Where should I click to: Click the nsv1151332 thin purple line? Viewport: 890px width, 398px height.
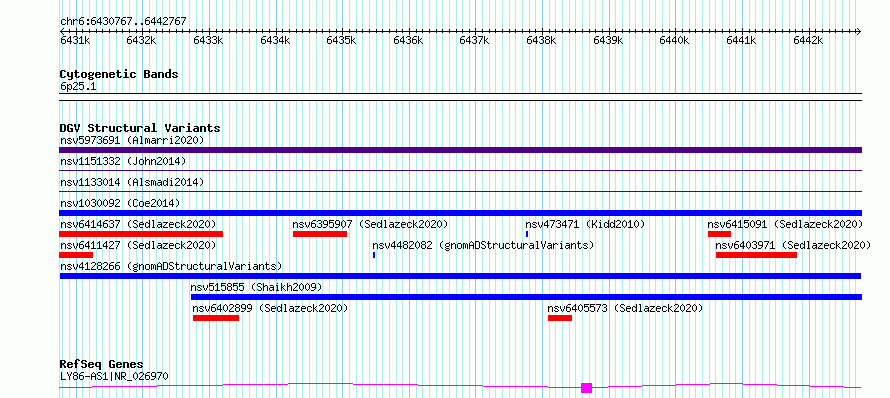(x=460, y=170)
